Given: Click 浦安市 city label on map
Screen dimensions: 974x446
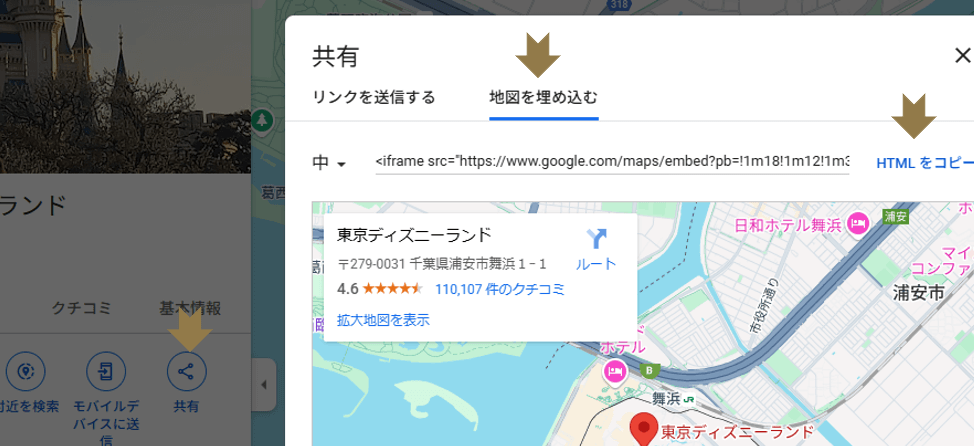Looking at the screenshot, I should (x=918, y=292).
